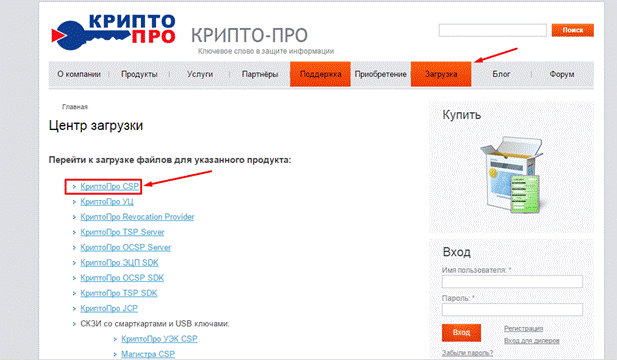Click the Имя пользователя input field

pyautogui.click(x=512, y=282)
